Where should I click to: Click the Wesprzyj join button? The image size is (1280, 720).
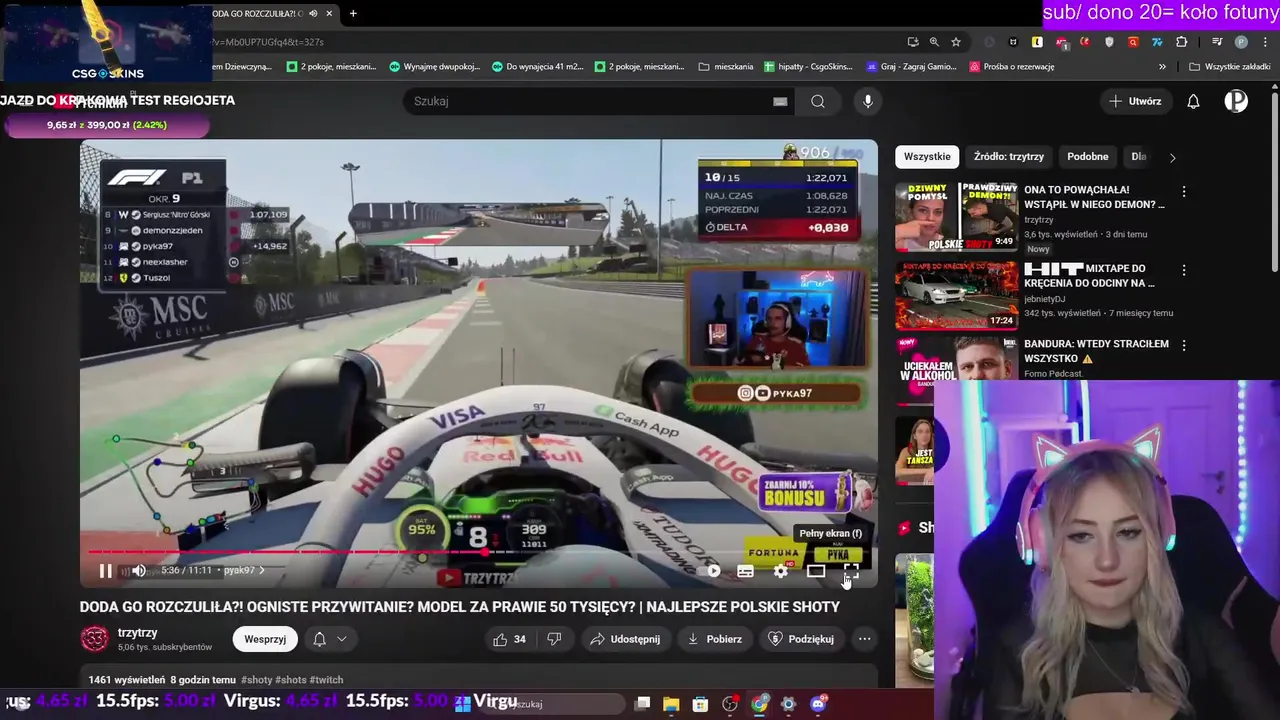point(265,639)
